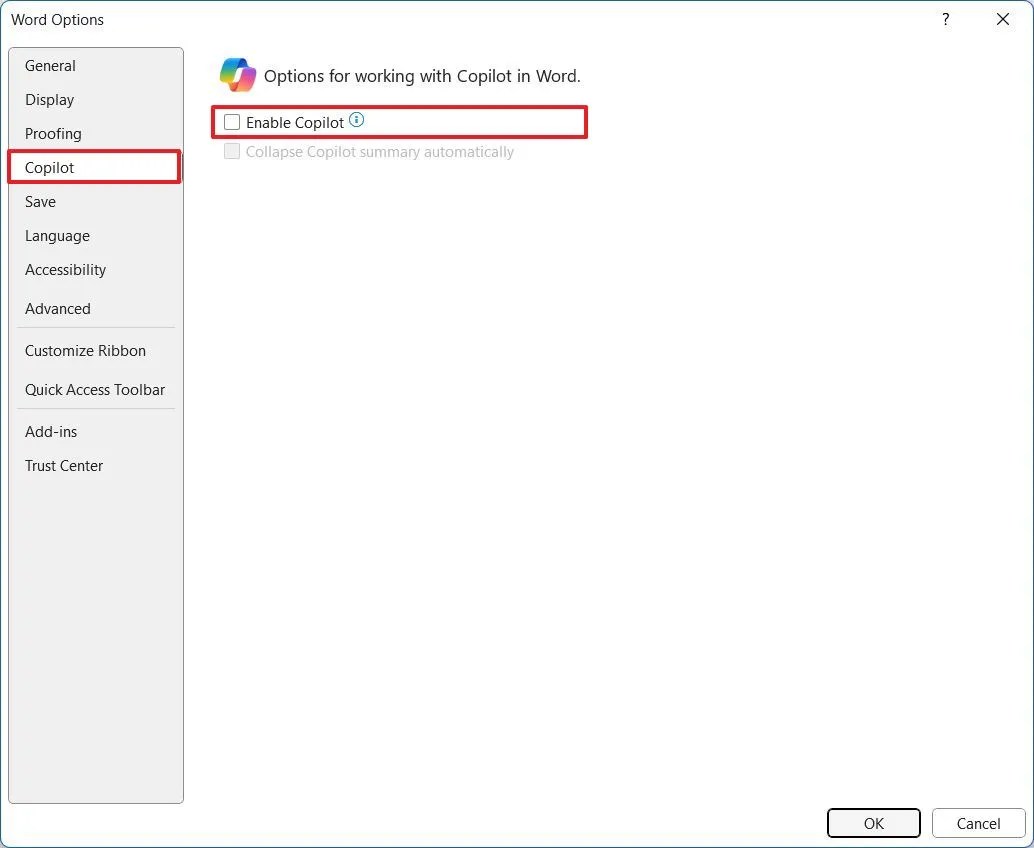Go to Save settings
The image size is (1034, 848).
(40, 201)
